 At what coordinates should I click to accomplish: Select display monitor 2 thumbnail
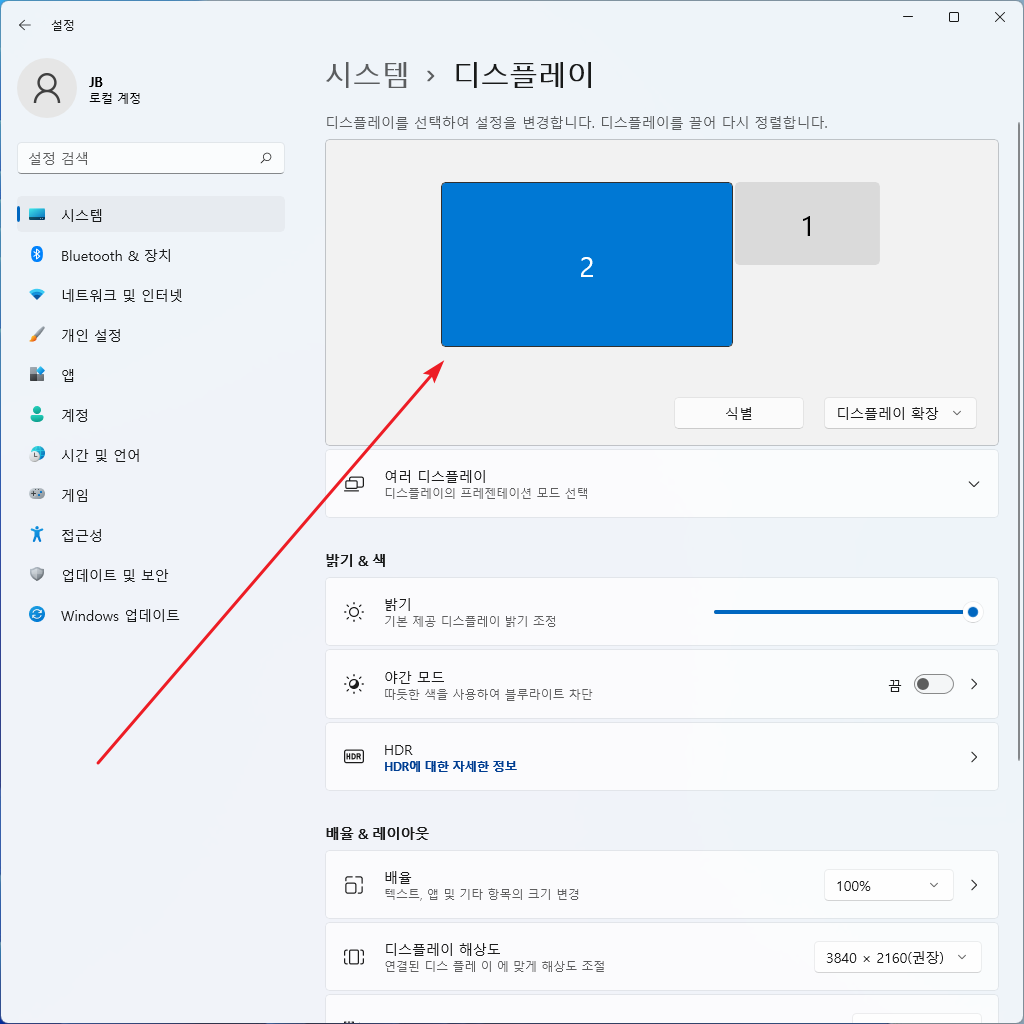(x=586, y=264)
